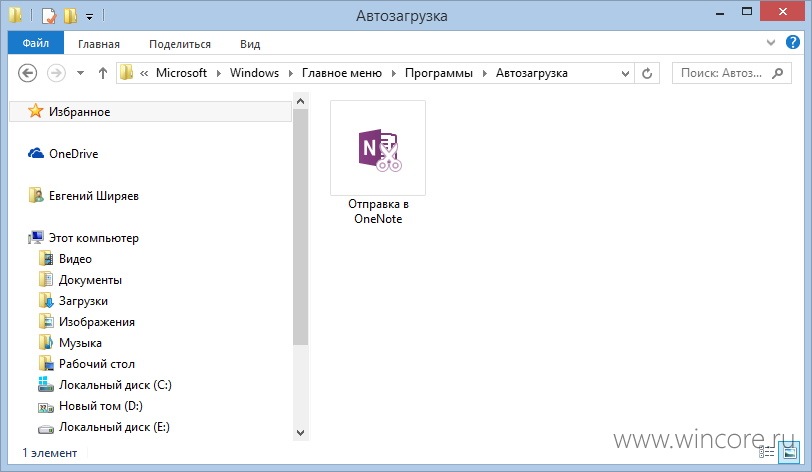Select Локальный диск (E:)

(x=114, y=427)
